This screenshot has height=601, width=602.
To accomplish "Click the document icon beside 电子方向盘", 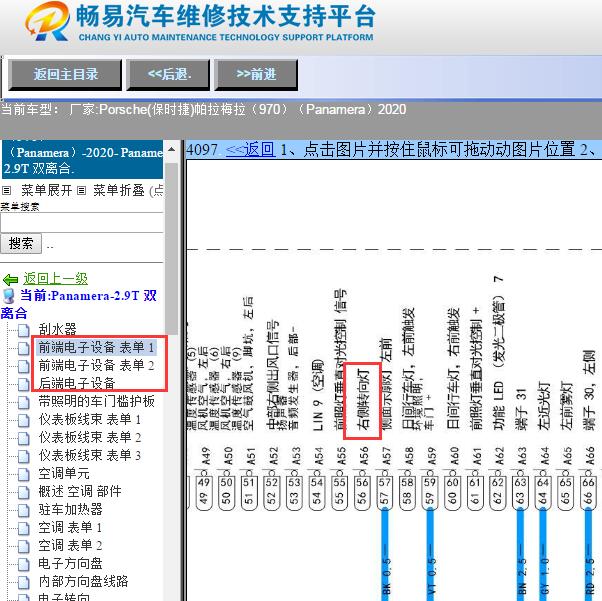I will pyautogui.click(x=23, y=565).
